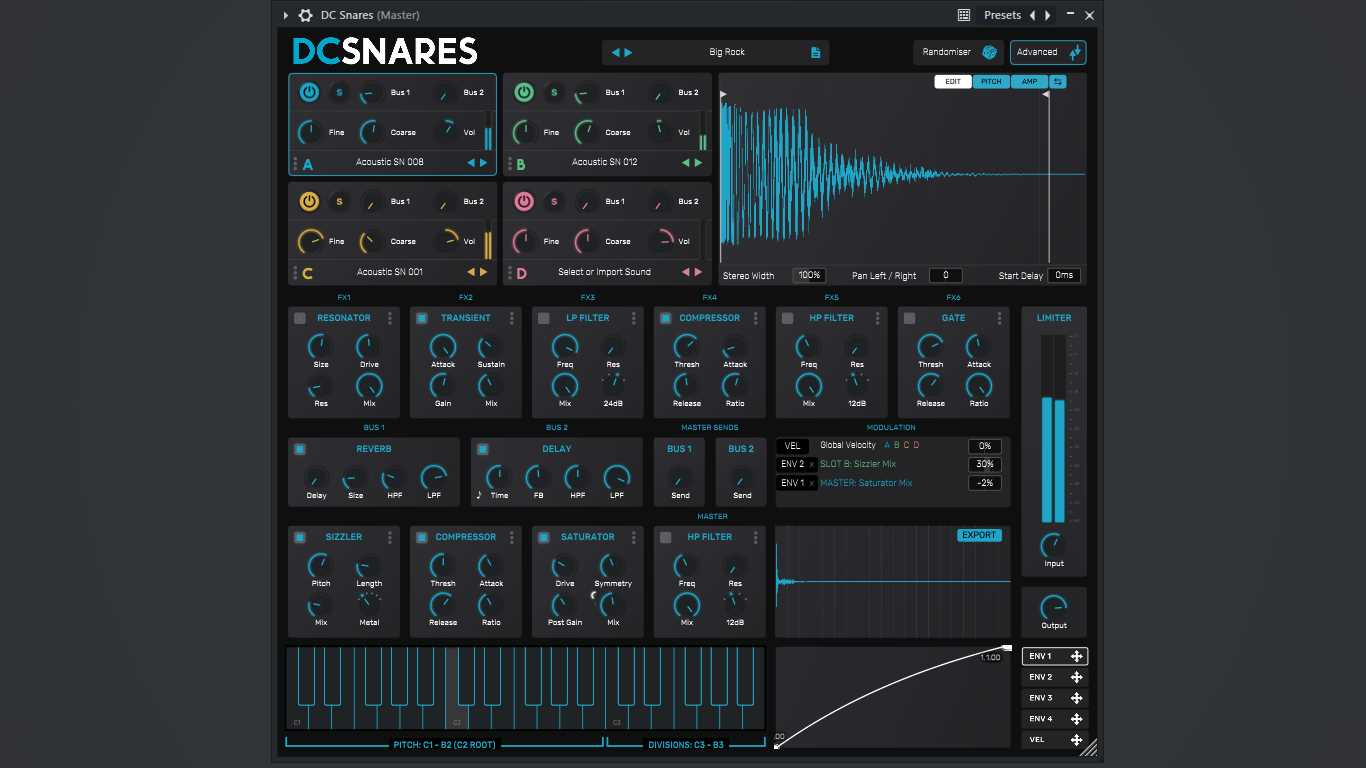Click previous preset arrow in title bar
Image resolution: width=1366 pixels, height=768 pixels.
point(1033,15)
